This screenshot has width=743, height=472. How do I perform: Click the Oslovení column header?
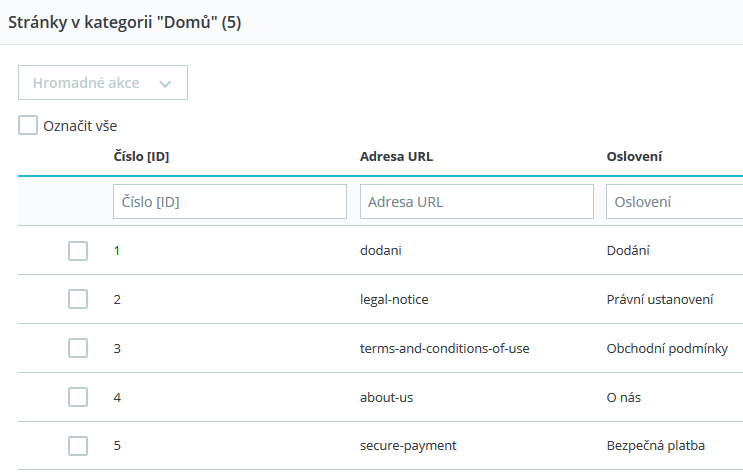coord(635,157)
